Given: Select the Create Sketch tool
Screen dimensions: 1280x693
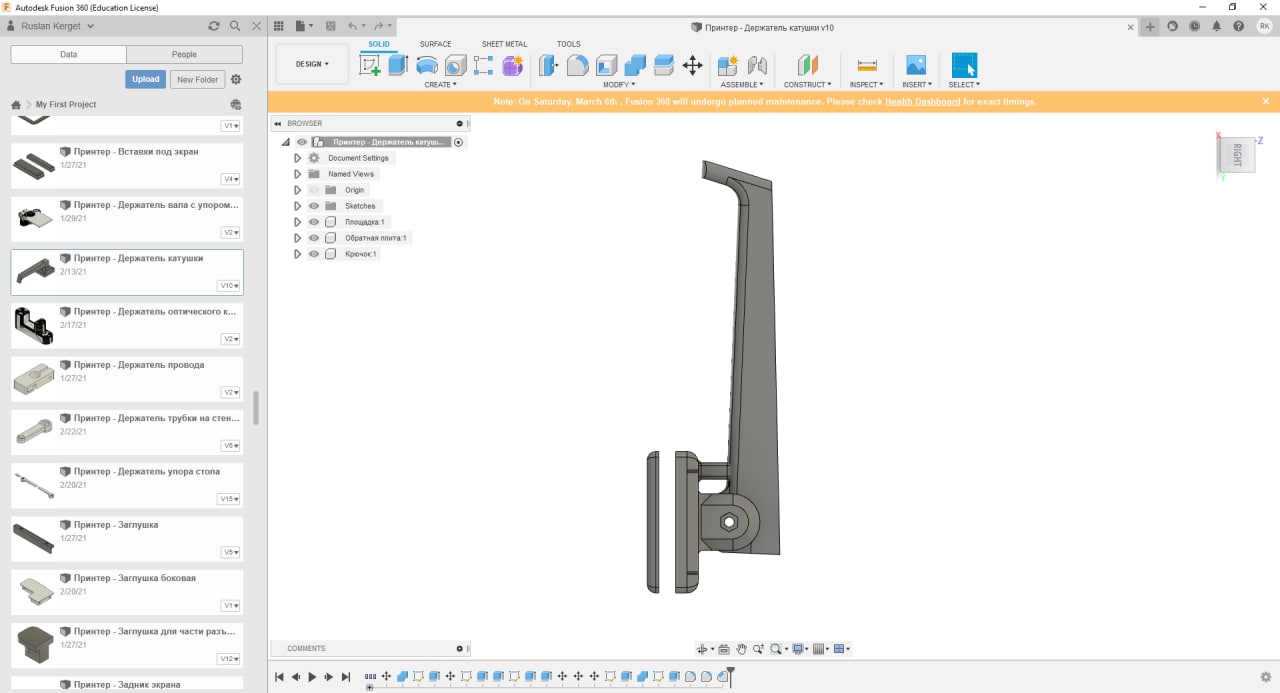Looking at the screenshot, I should [x=370, y=66].
